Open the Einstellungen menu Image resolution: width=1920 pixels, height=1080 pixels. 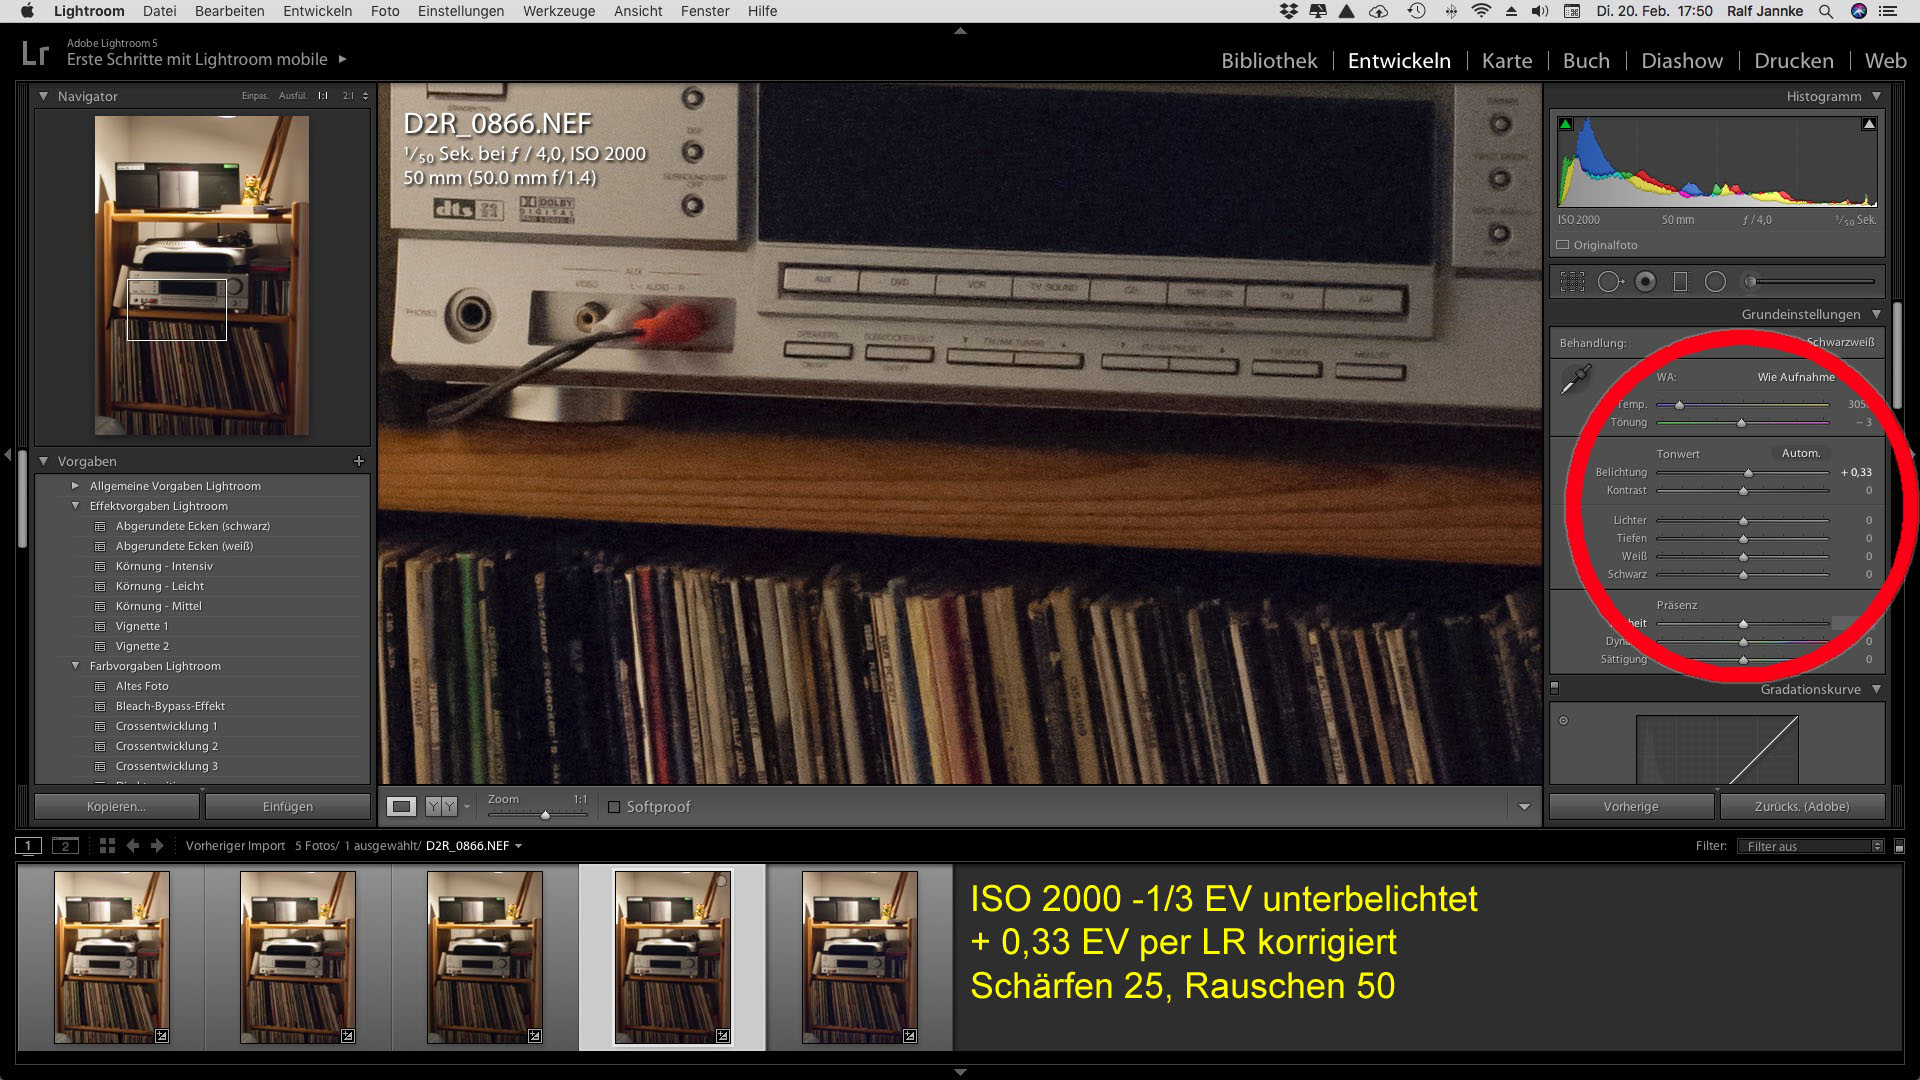461,11
